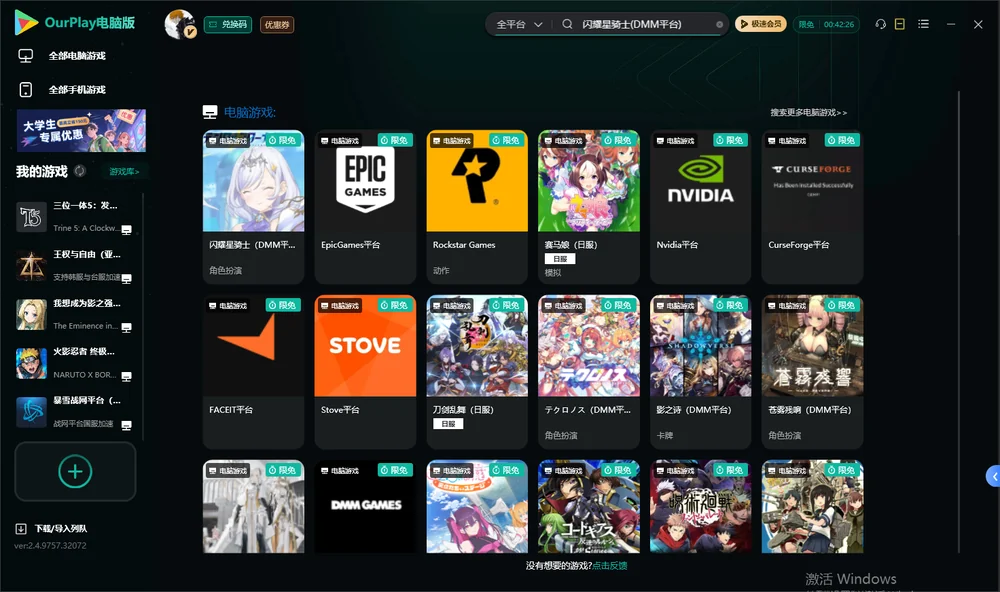Refresh the 我的游戏 list icon

point(80,171)
